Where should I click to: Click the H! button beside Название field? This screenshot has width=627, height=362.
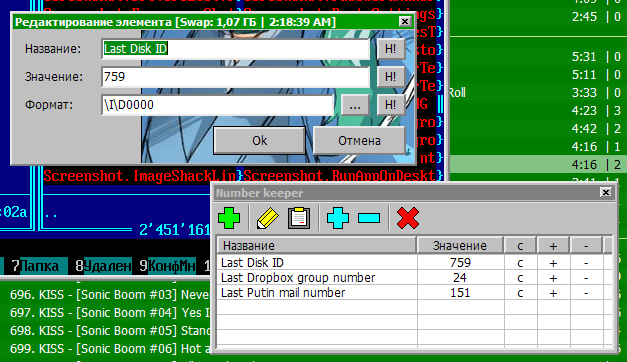click(391, 49)
